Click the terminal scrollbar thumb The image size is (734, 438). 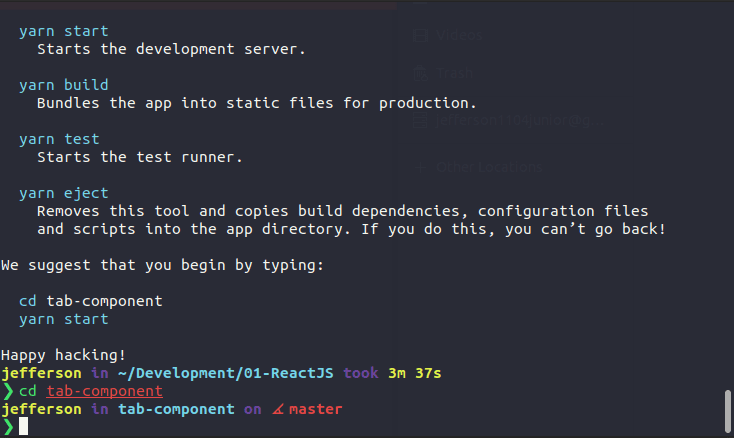(x=727, y=410)
